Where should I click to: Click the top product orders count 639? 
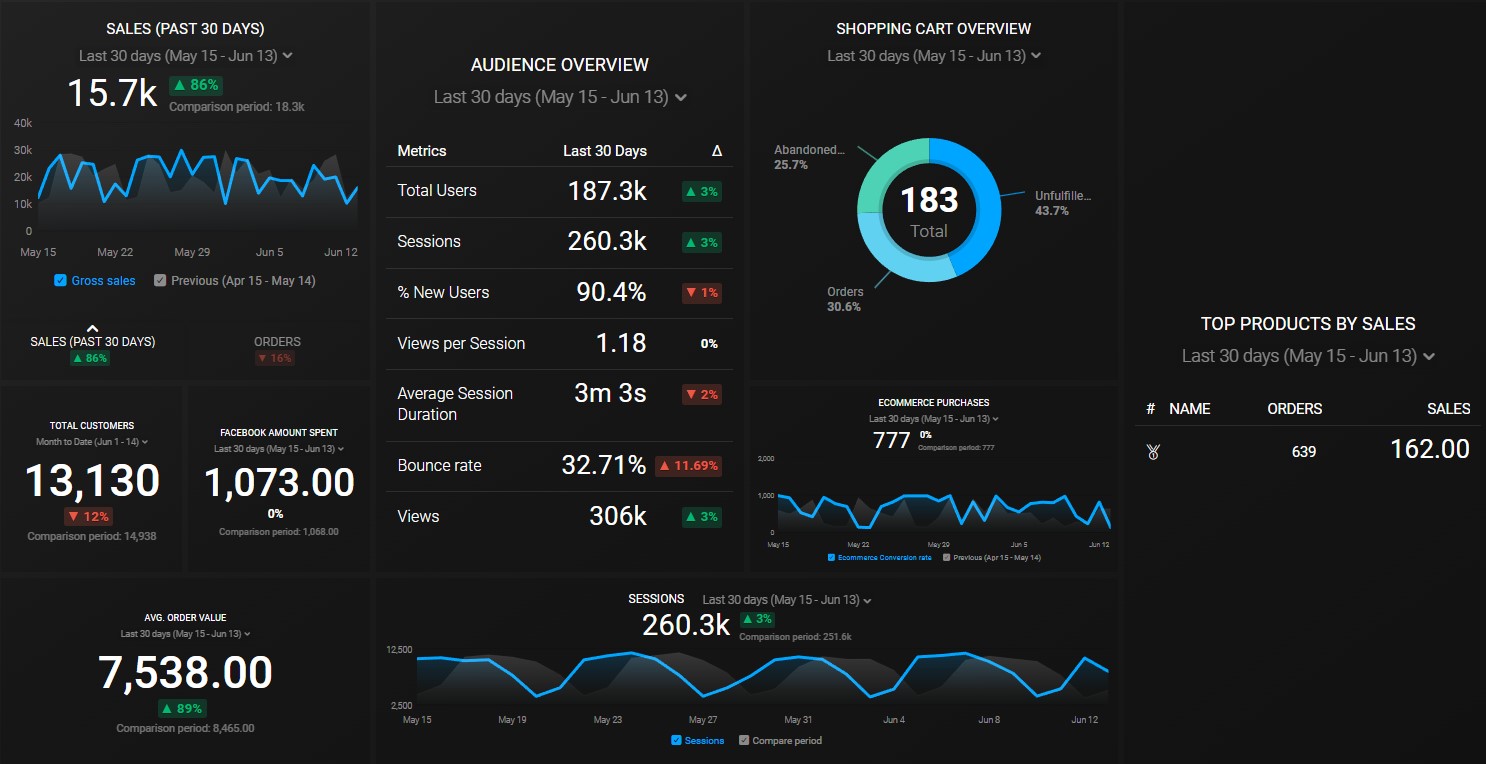coord(1304,452)
